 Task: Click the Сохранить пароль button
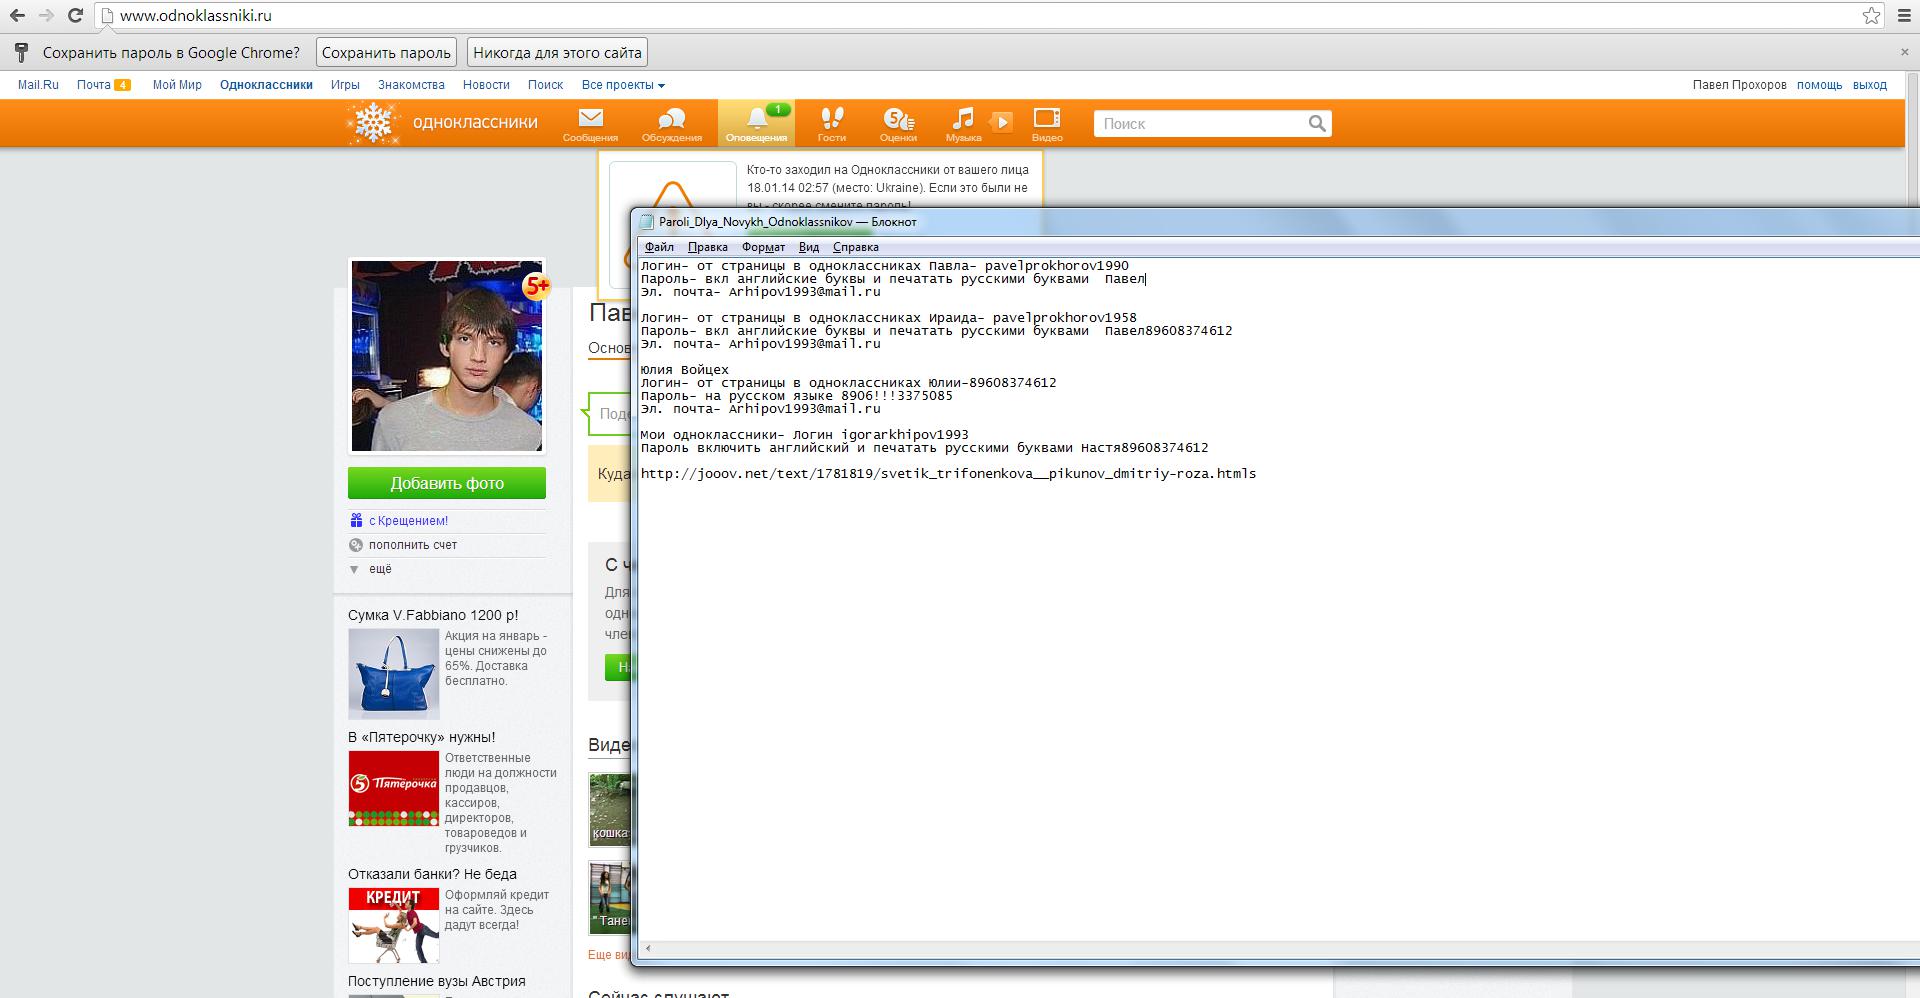(386, 52)
